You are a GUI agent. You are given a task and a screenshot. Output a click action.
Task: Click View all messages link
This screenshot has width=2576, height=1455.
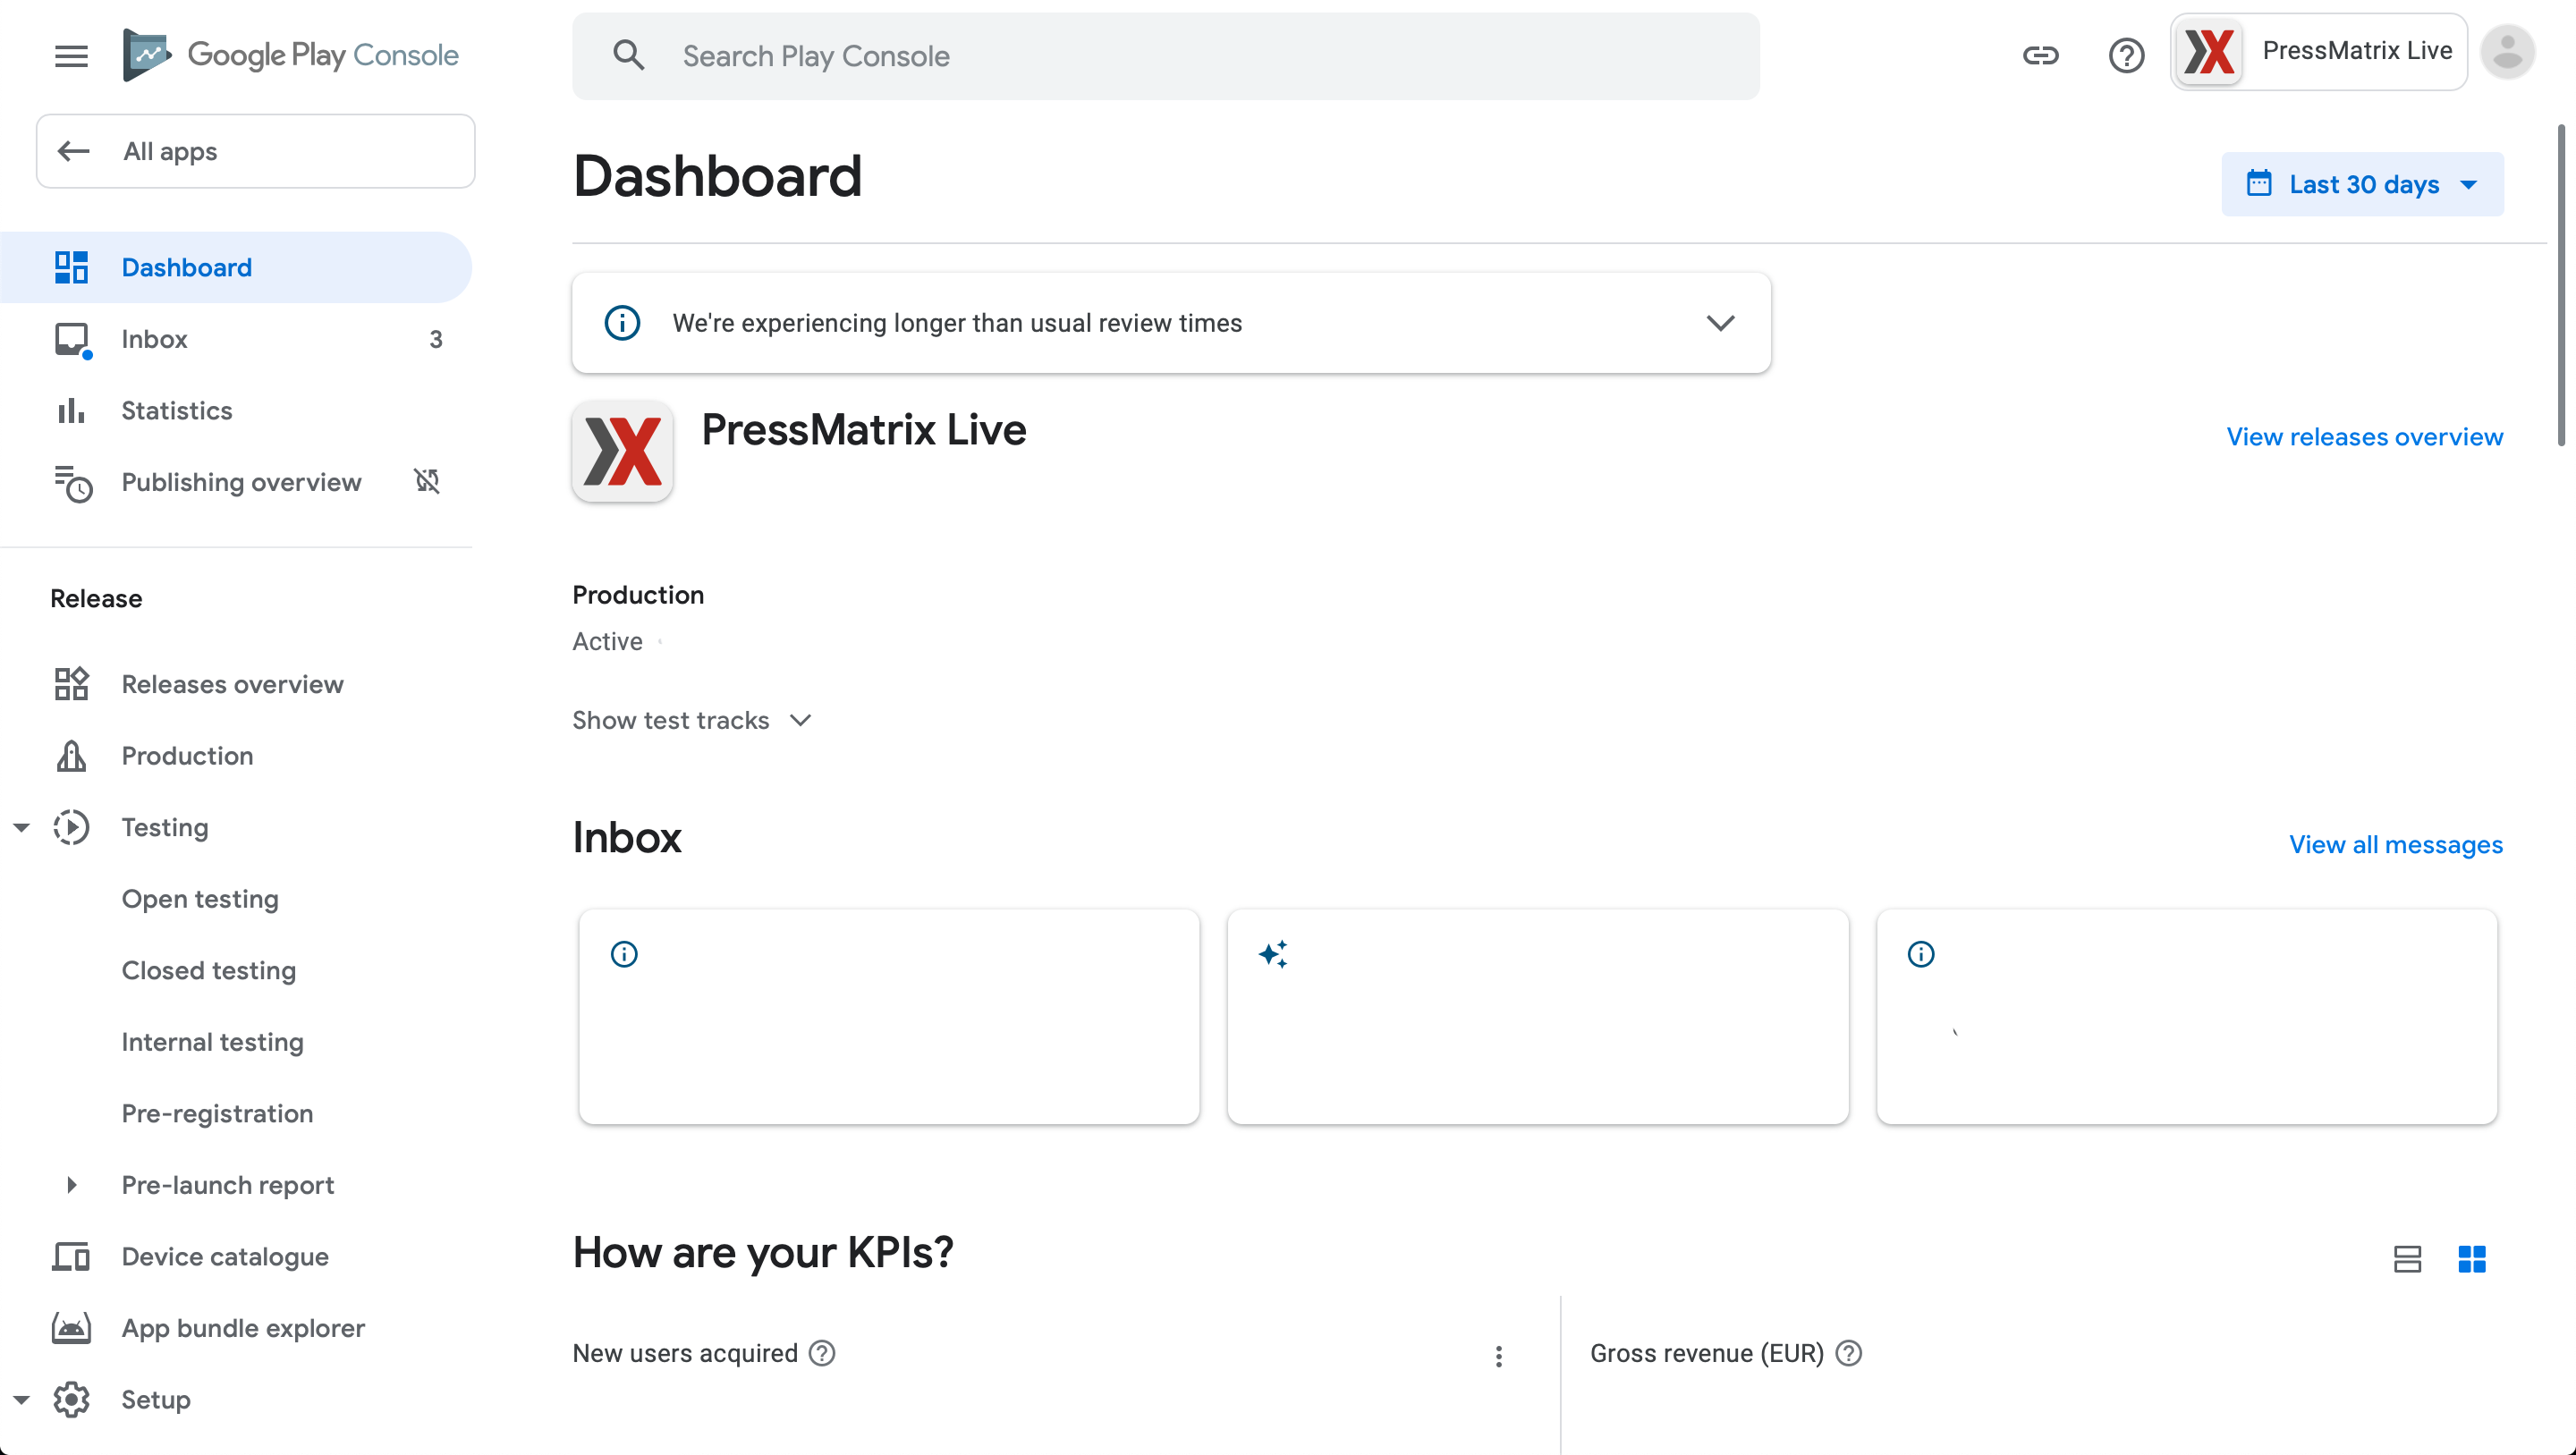coord(2396,844)
